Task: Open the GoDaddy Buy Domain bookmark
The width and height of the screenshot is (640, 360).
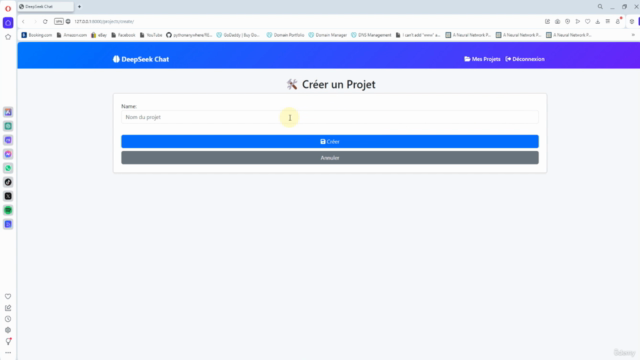Action: pos(238,35)
